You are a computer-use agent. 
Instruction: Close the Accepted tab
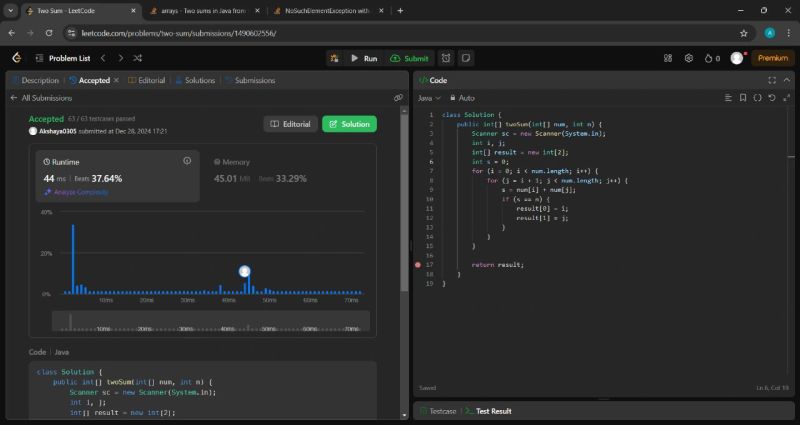pyautogui.click(x=116, y=80)
